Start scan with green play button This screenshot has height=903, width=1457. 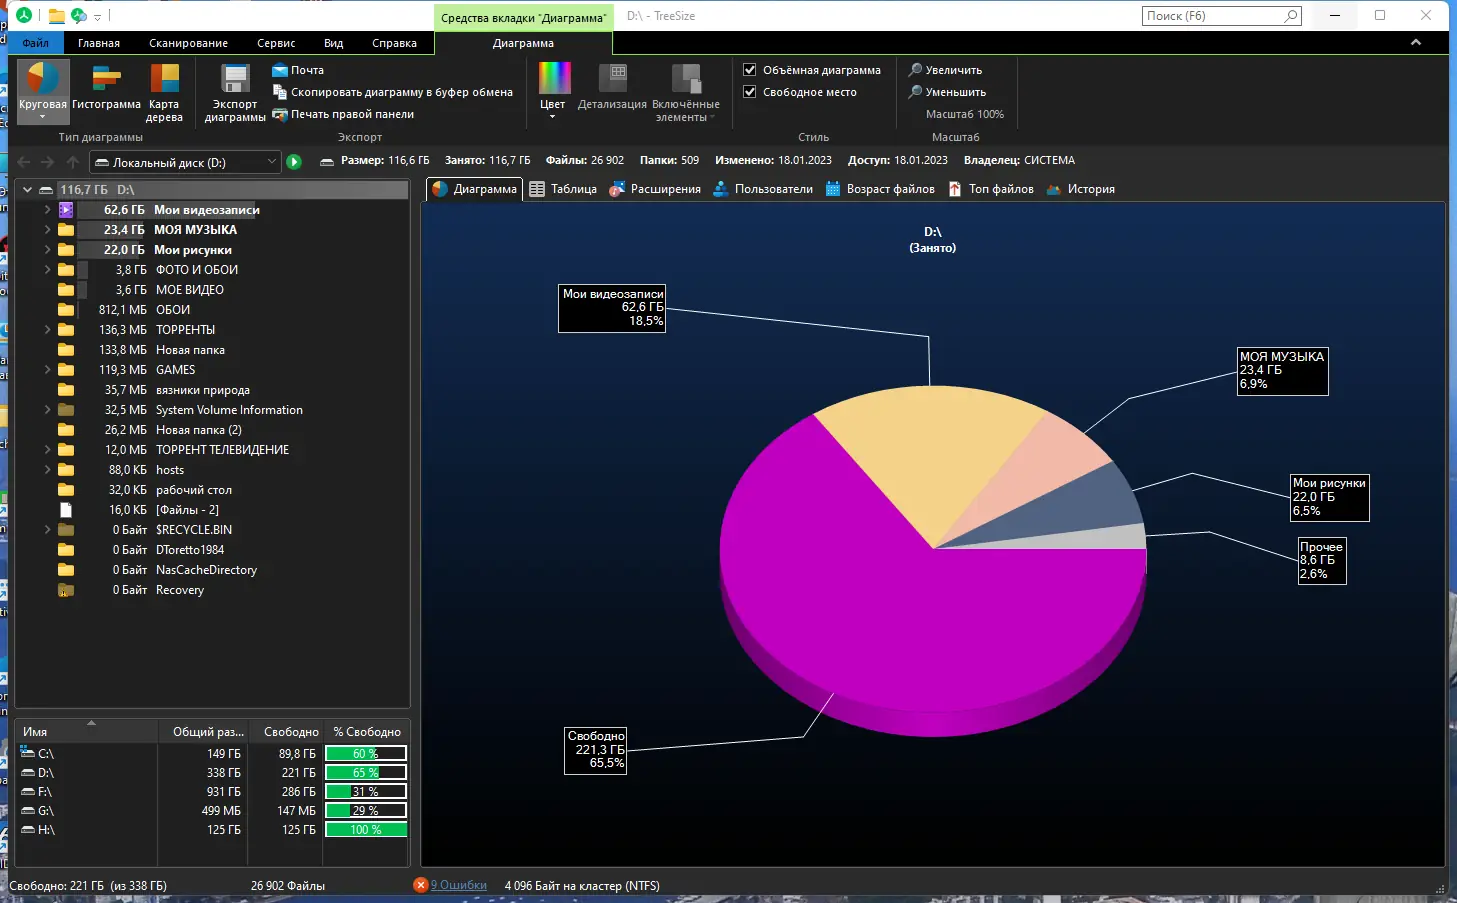tap(294, 161)
